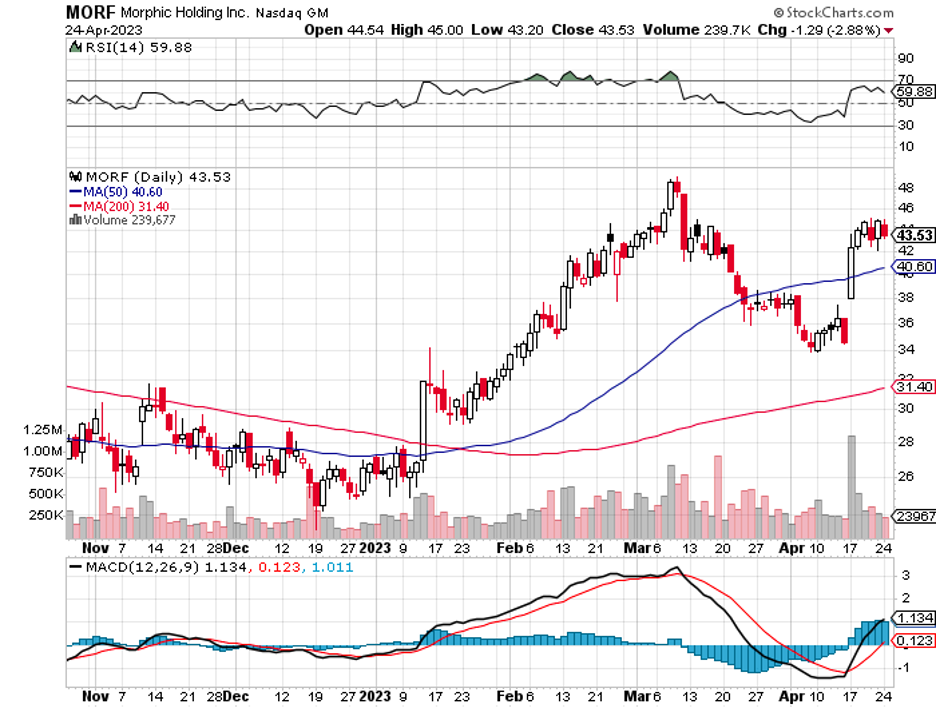
Task: Click the 1.134 MACD axis tag
Action: pyautogui.click(x=914, y=617)
